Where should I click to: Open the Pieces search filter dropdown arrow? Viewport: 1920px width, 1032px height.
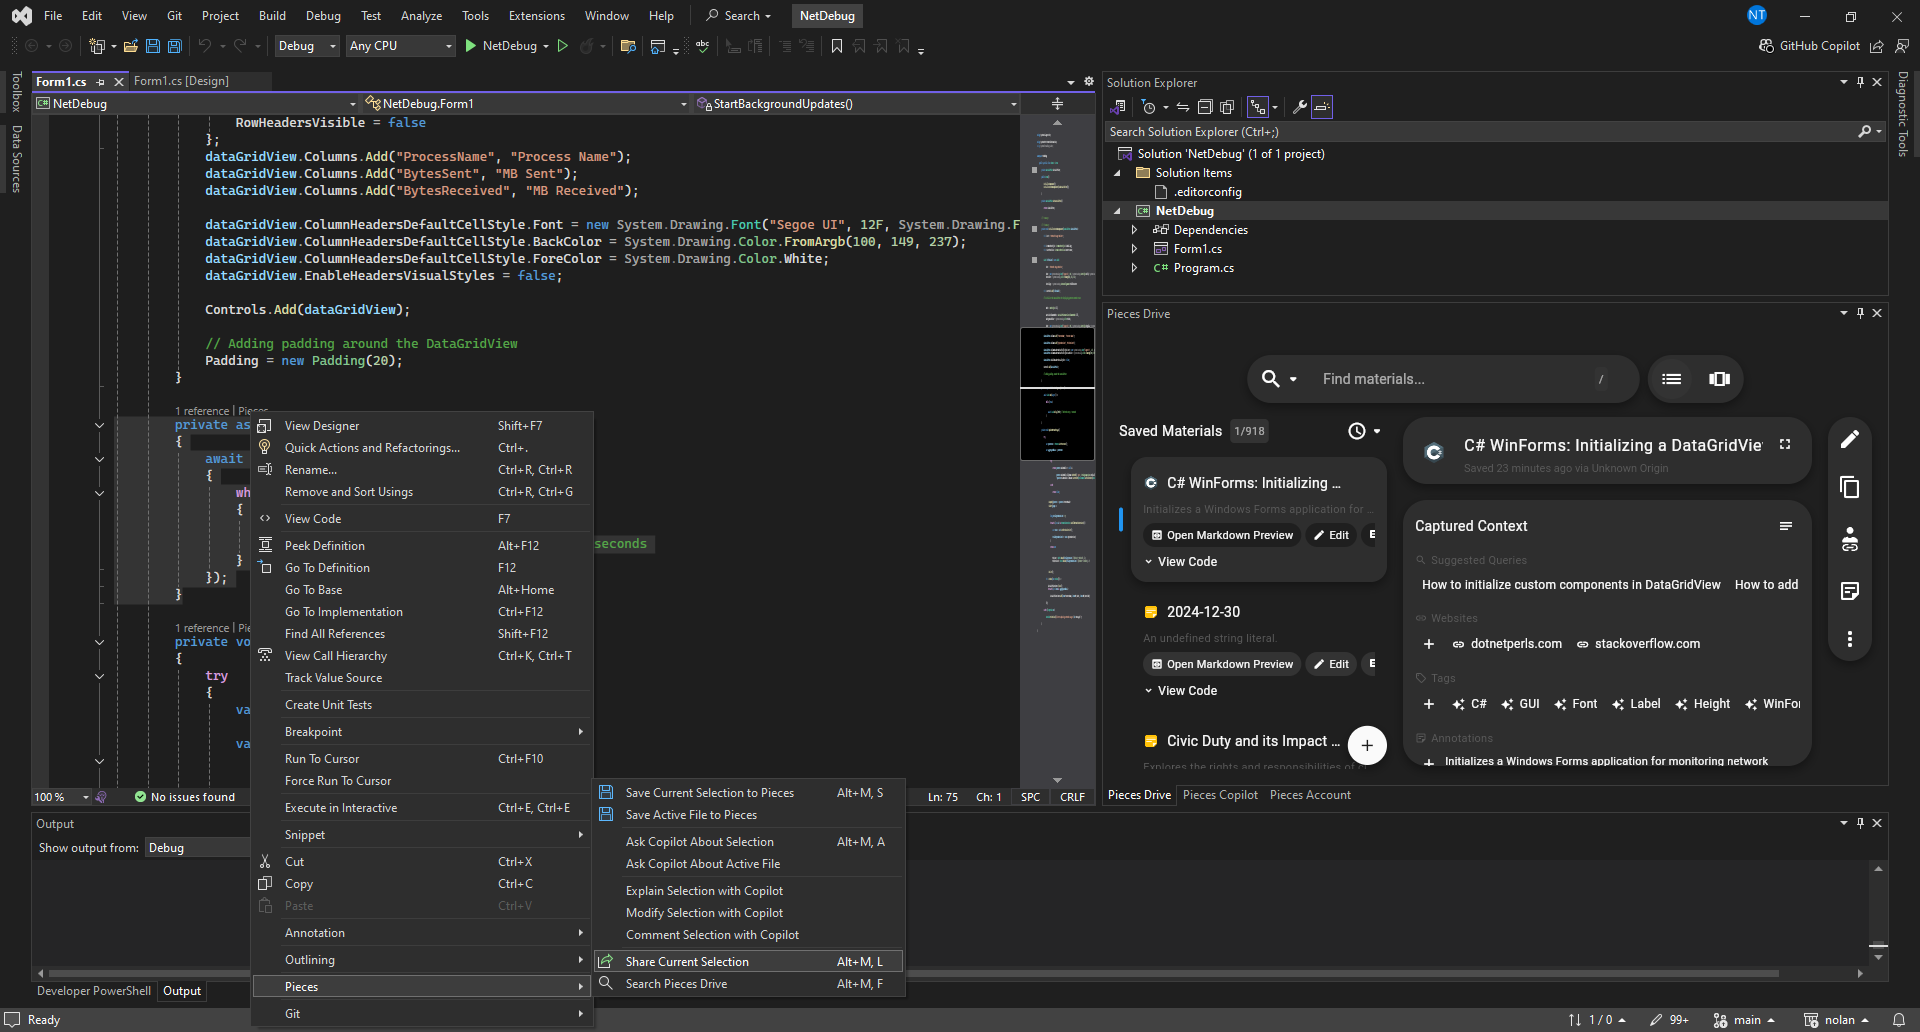[1293, 379]
